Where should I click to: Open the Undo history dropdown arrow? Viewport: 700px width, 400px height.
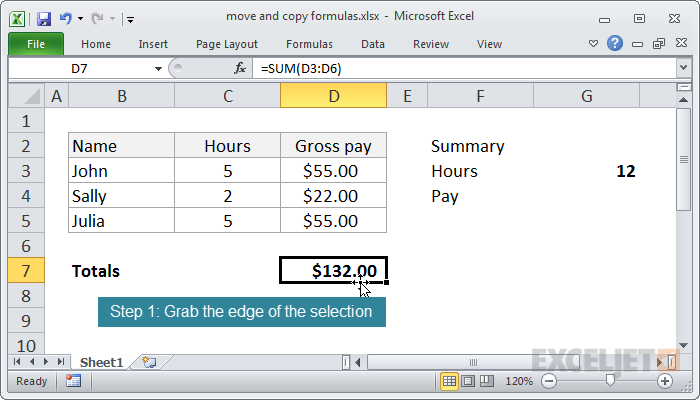point(80,19)
